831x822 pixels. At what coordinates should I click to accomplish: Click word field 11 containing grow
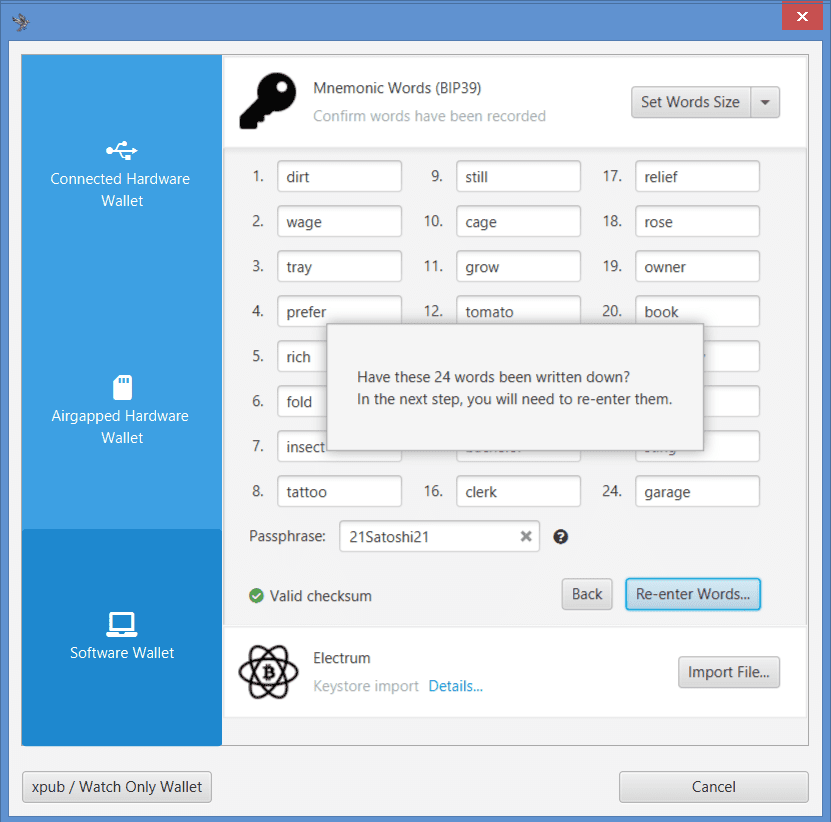click(518, 267)
